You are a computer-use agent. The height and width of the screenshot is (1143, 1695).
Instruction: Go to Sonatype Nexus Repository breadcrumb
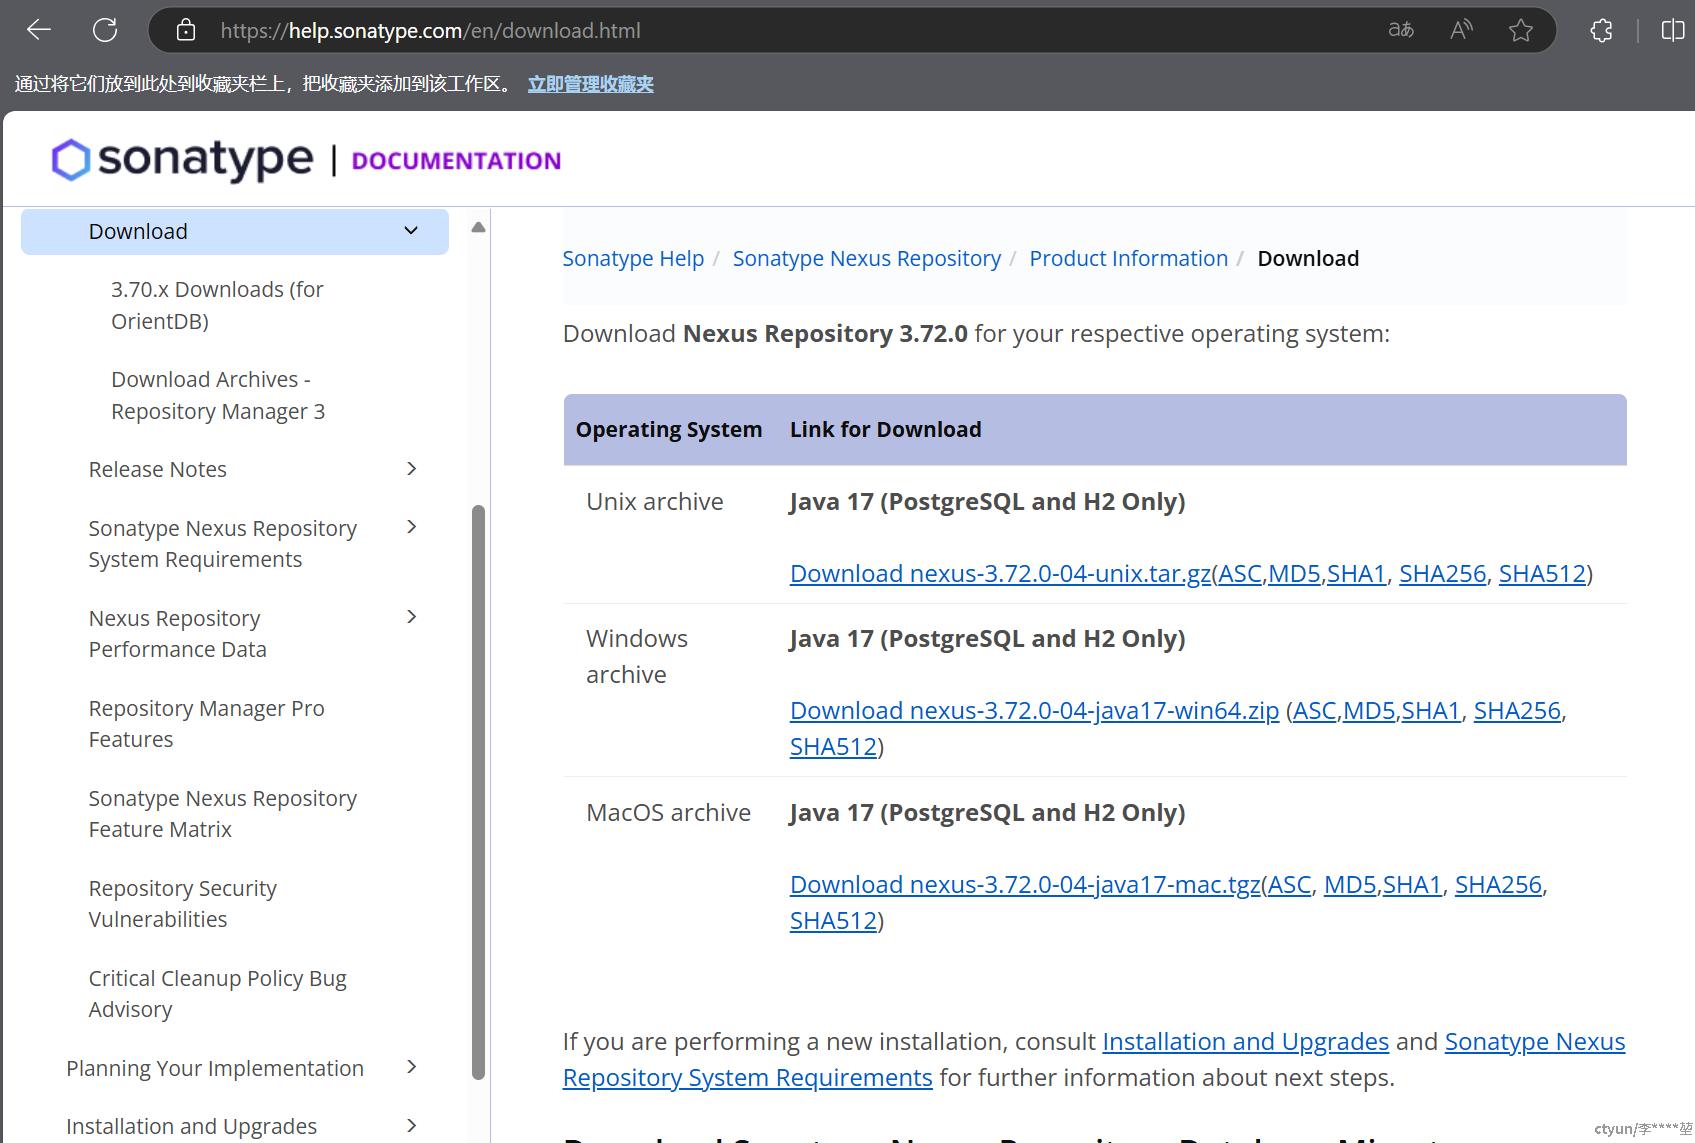point(866,258)
